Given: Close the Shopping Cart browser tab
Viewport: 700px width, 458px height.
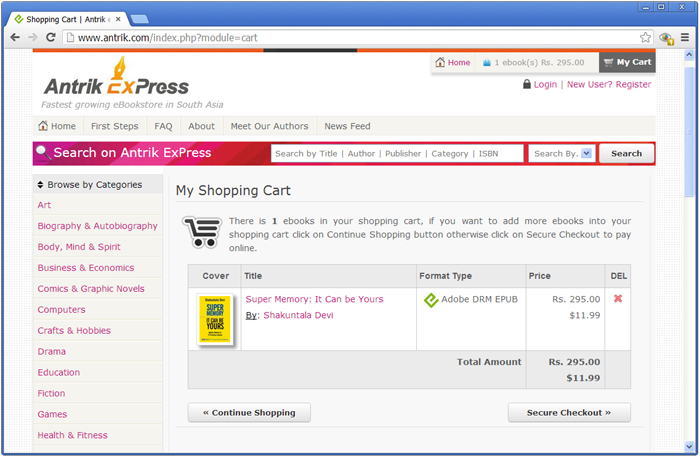Looking at the screenshot, I should (118, 19).
